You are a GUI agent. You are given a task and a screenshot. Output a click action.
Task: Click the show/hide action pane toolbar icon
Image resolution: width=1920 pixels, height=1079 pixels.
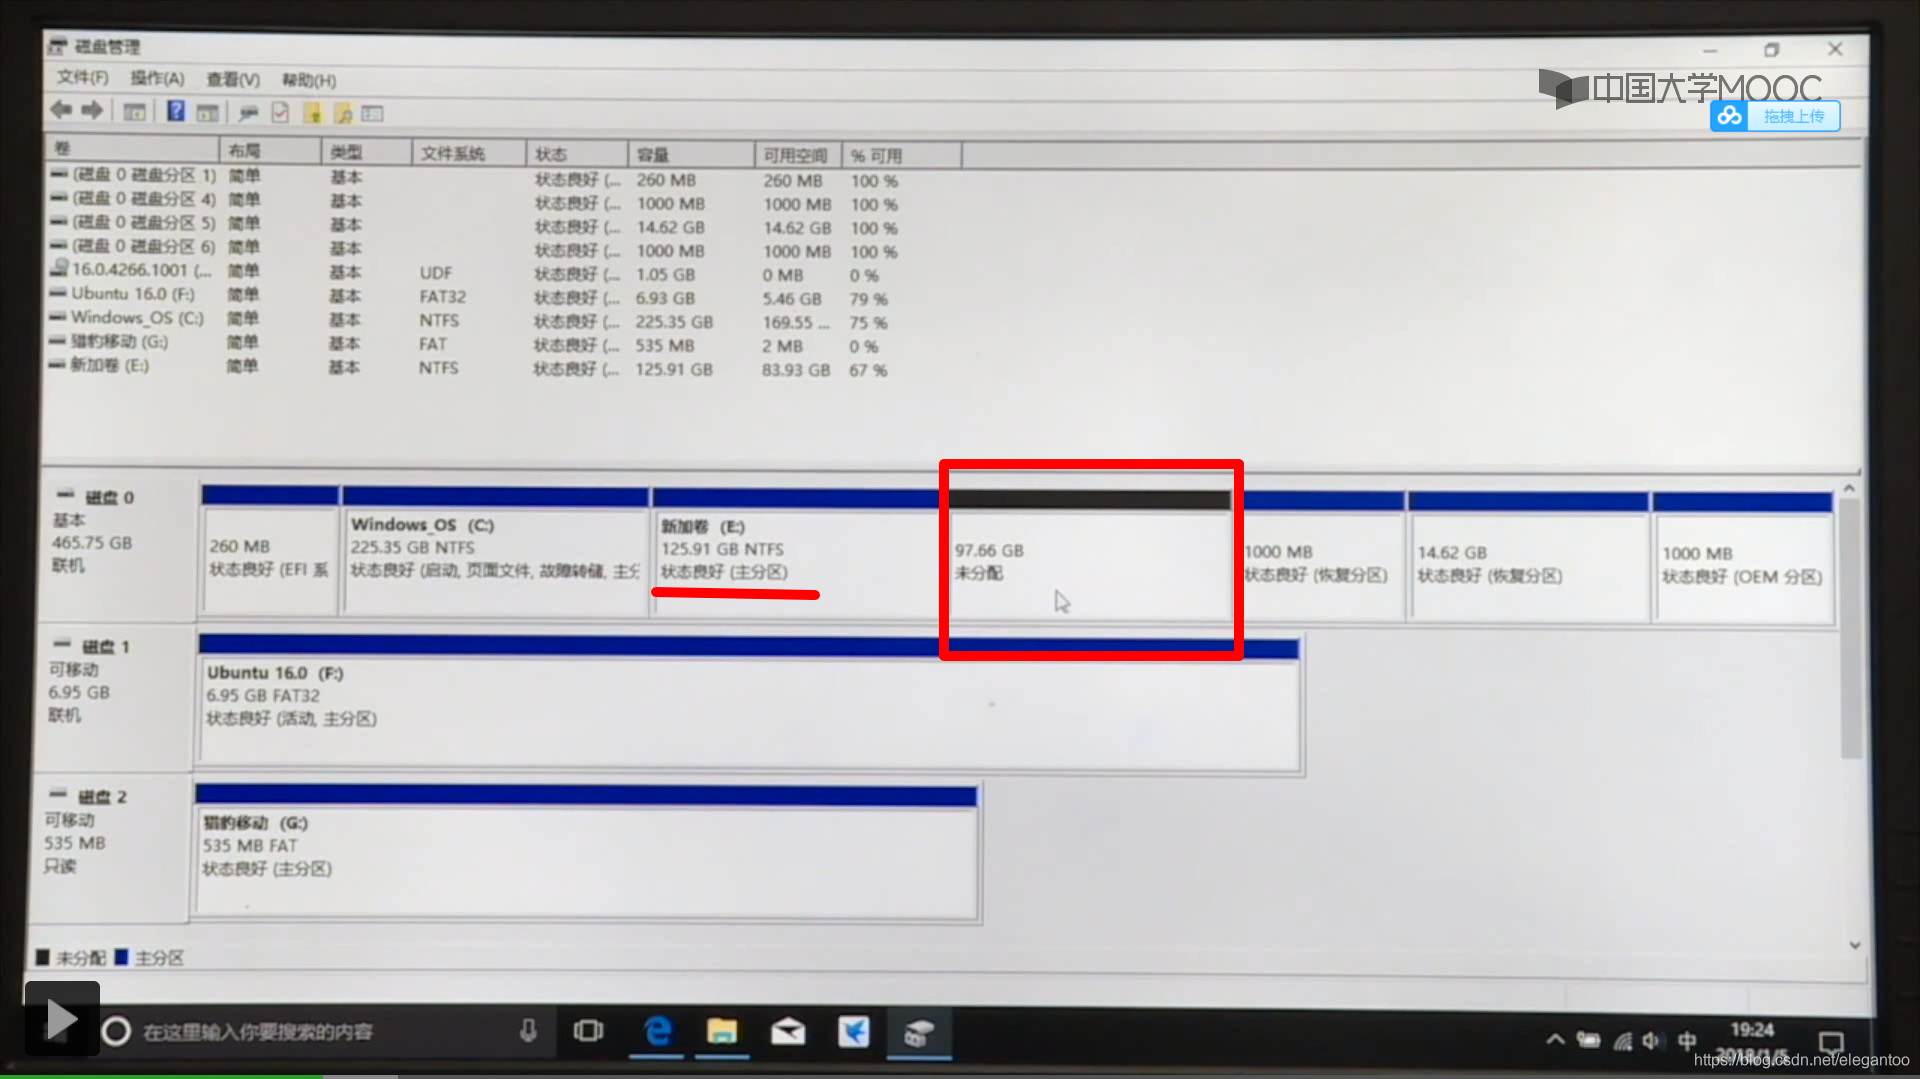coord(207,112)
